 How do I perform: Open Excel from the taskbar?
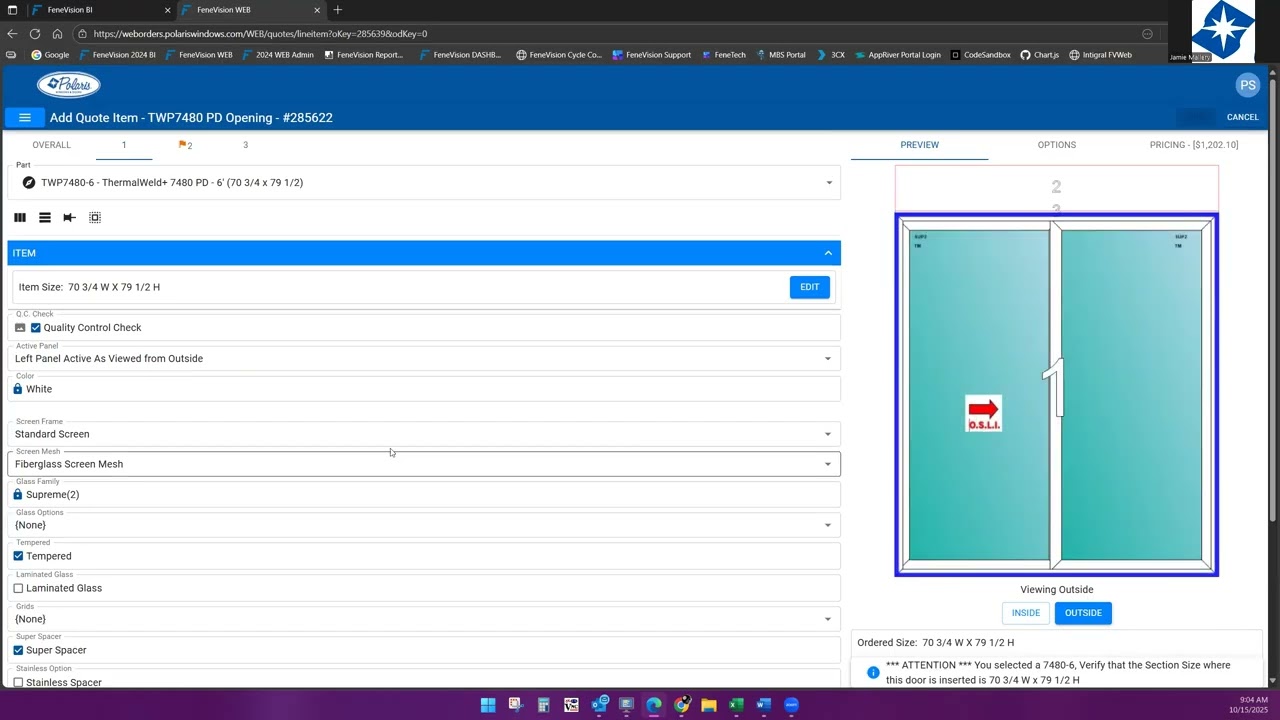pos(736,705)
